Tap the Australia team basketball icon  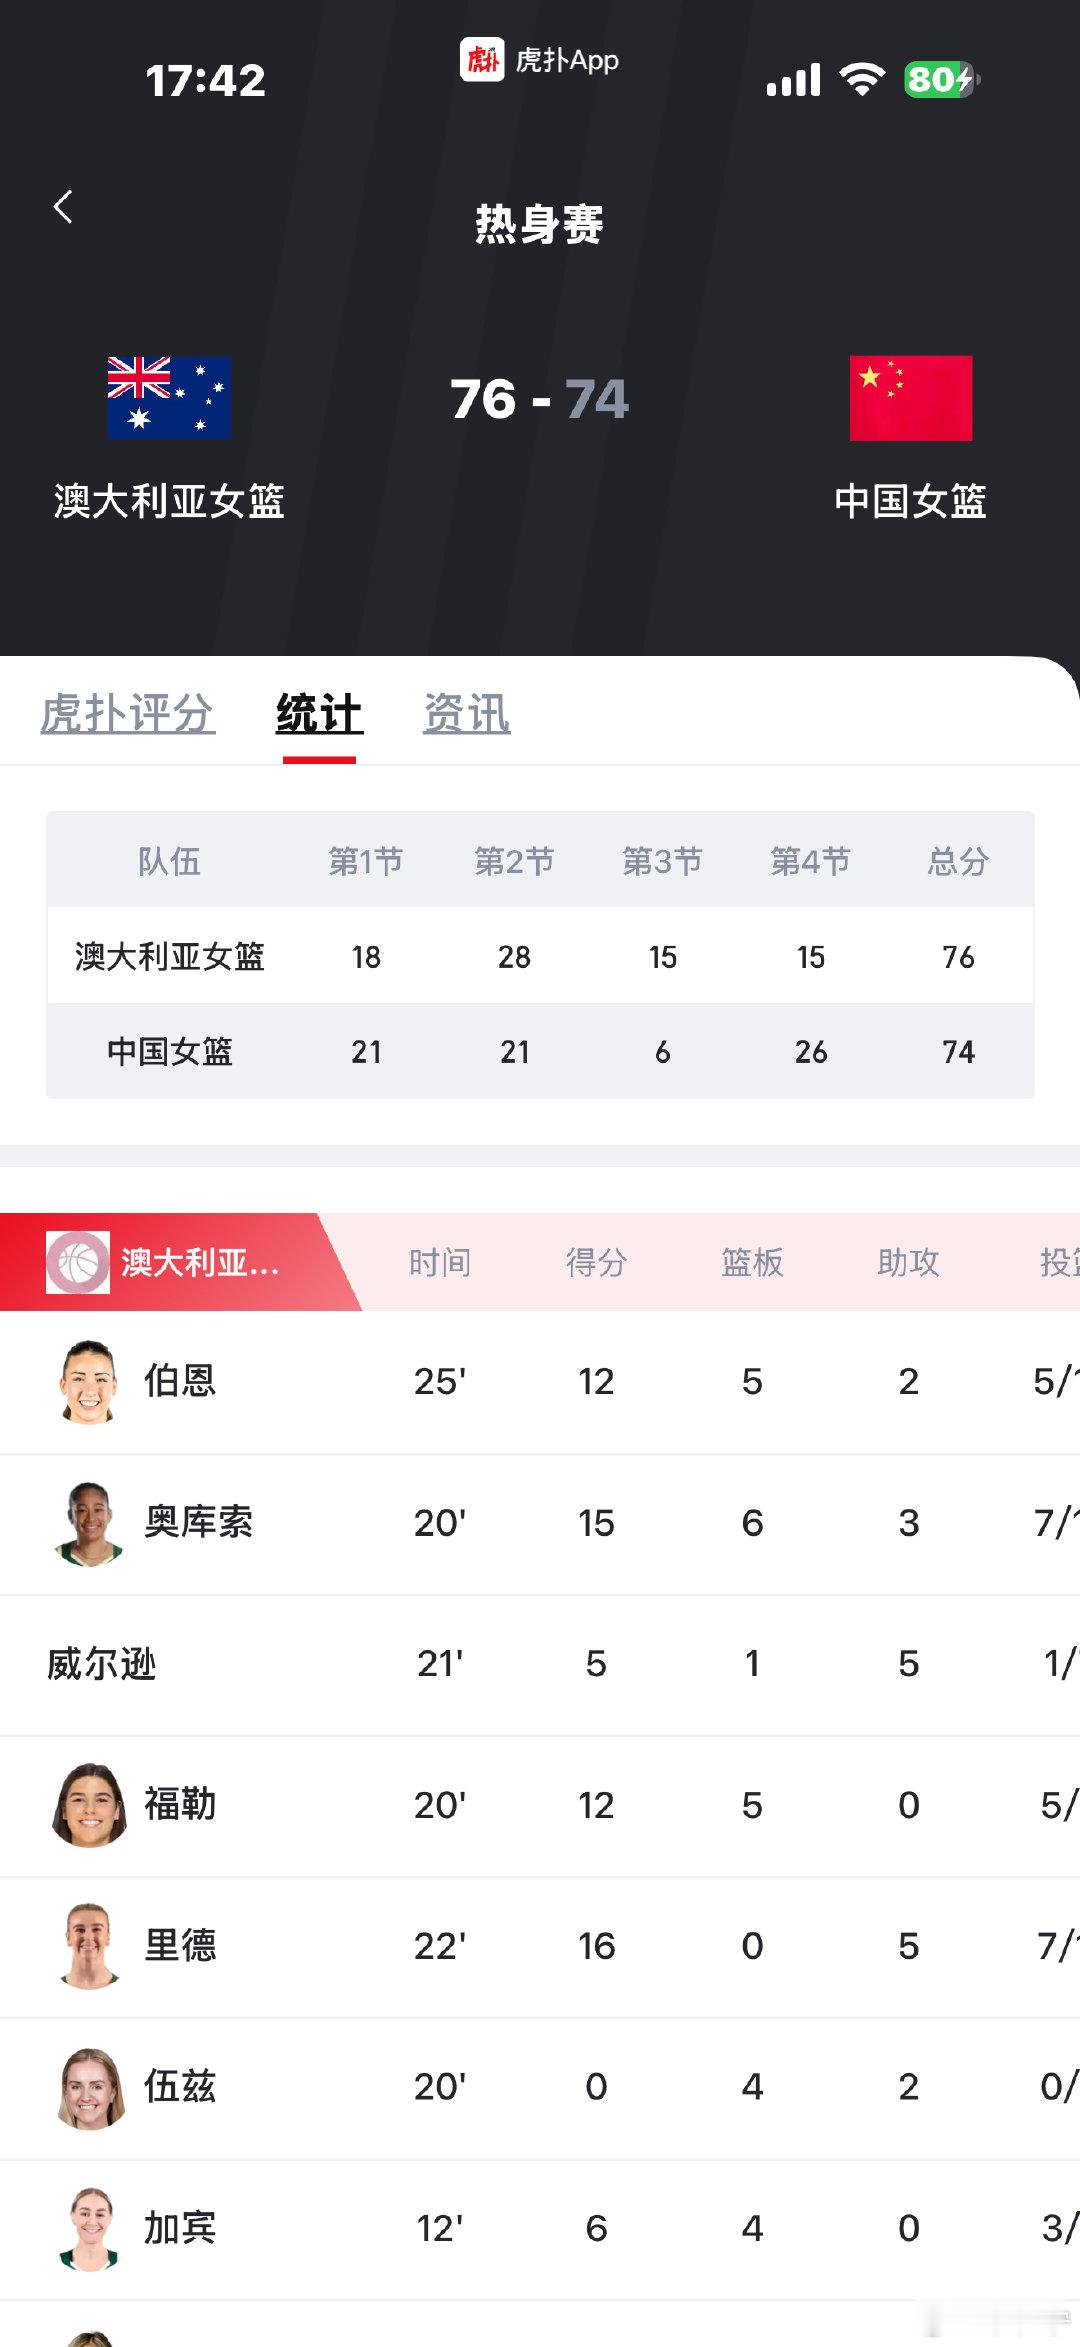point(78,1262)
